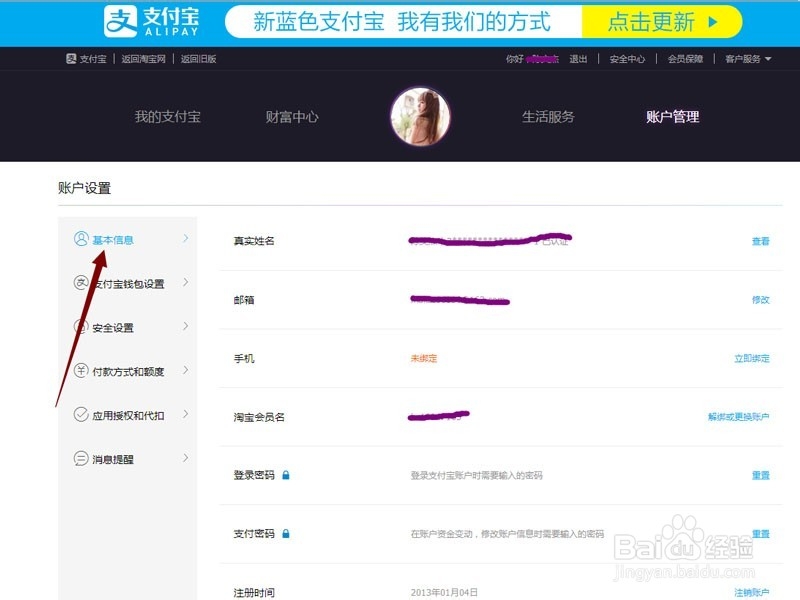
Task: Expand the 基本信息 chevron
Action: click(x=185, y=238)
